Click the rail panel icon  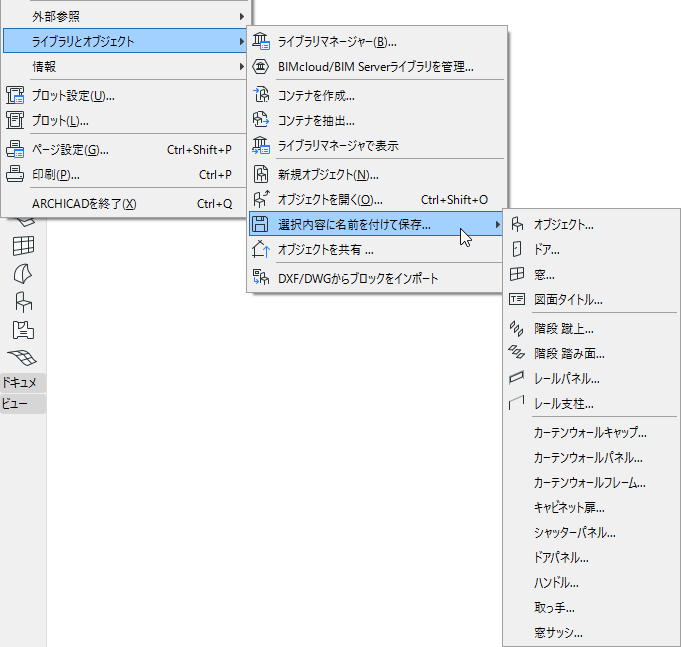point(516,378)
